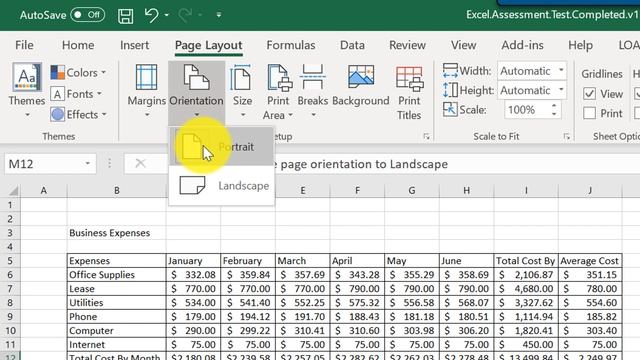640x360 pixels.
Task: Click the Print Titles button
Action: [409, 93]
